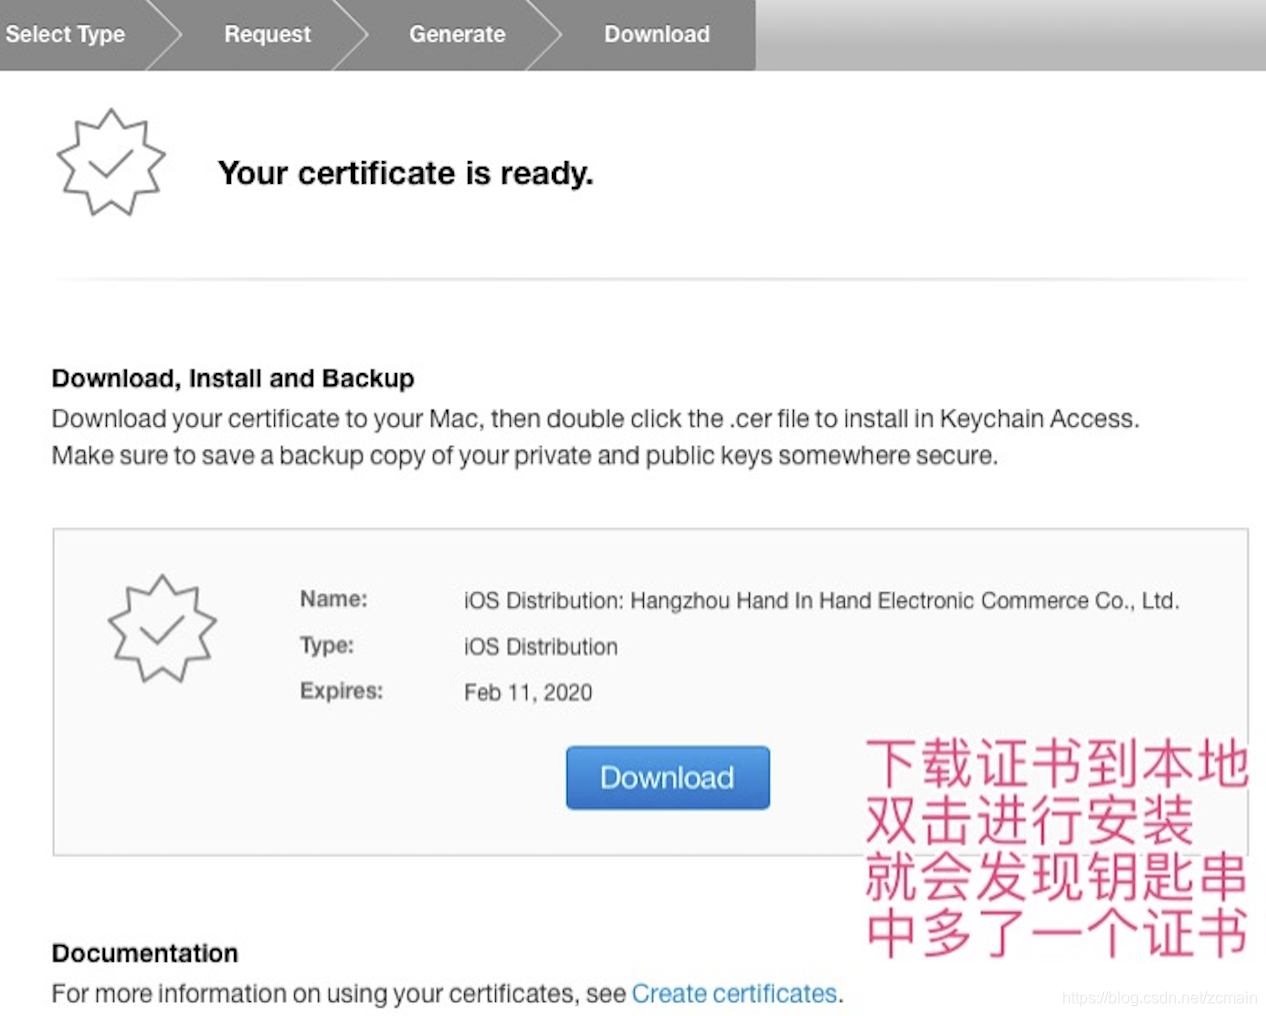Select the Select Type step
Screen dimensions: 1266x1016
click(x=66, y=34)
